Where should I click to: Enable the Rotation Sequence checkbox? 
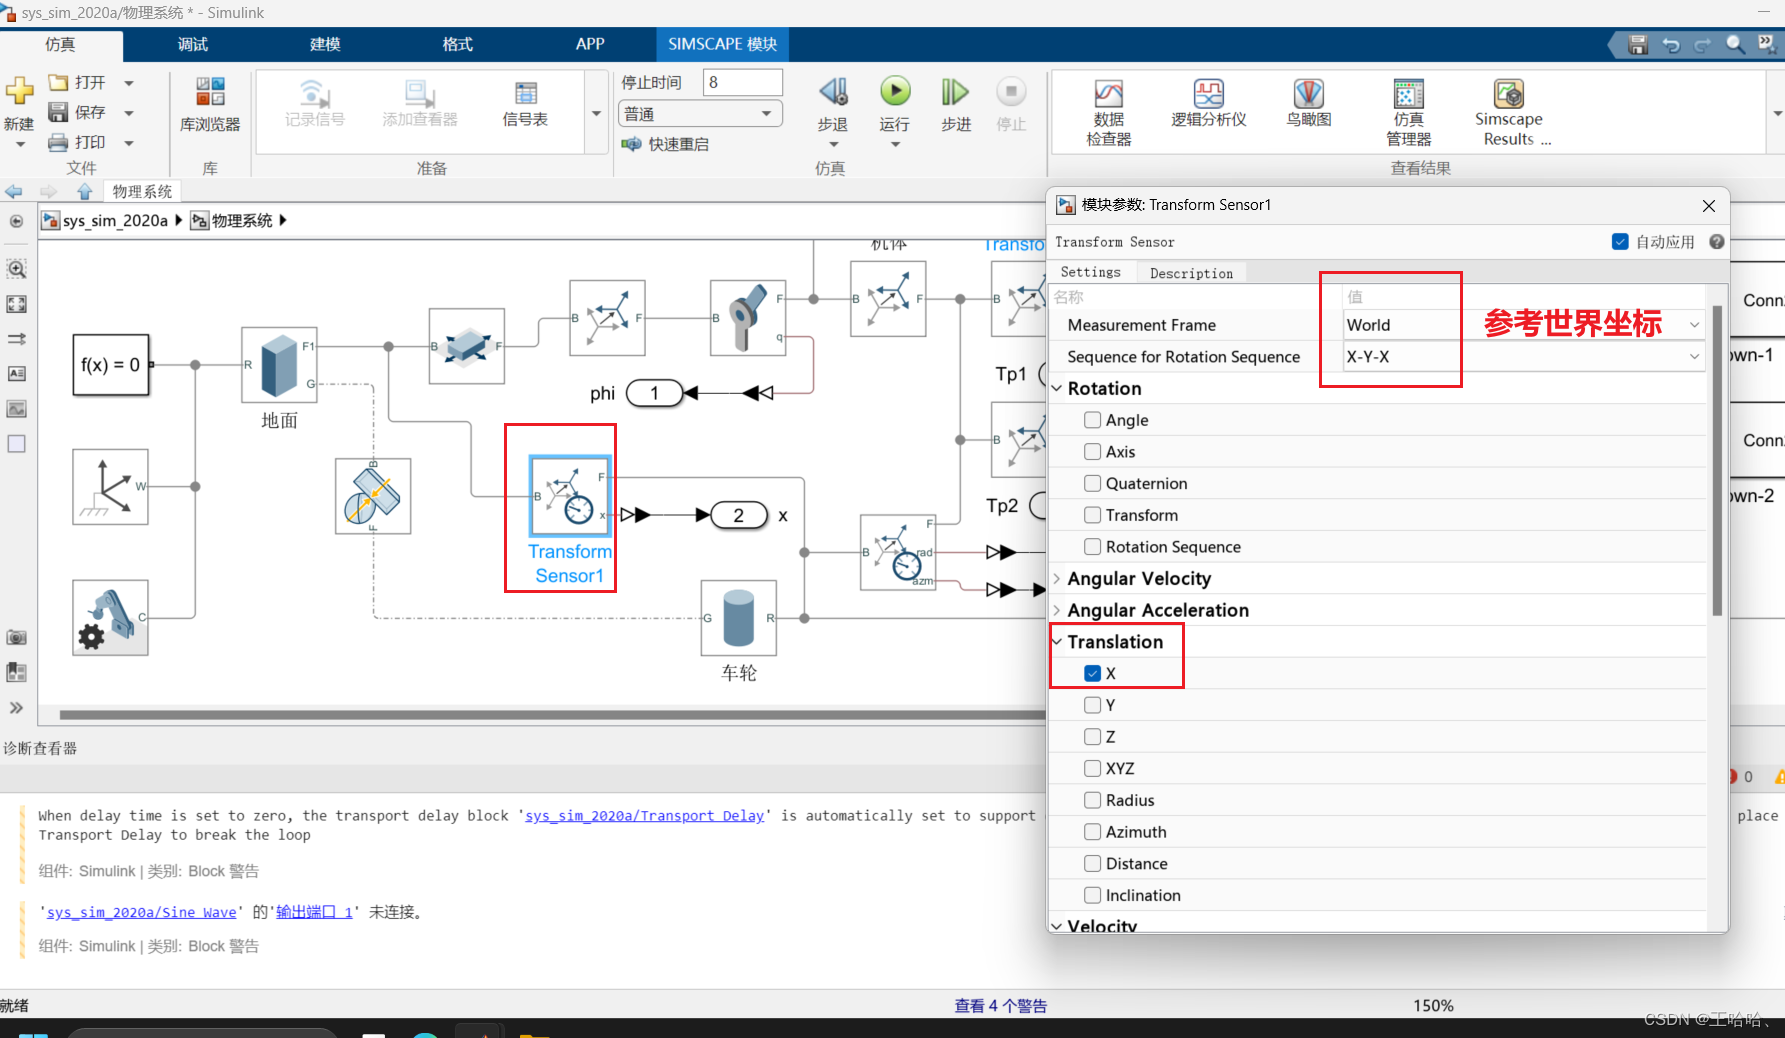click(x=1093, y=547)
